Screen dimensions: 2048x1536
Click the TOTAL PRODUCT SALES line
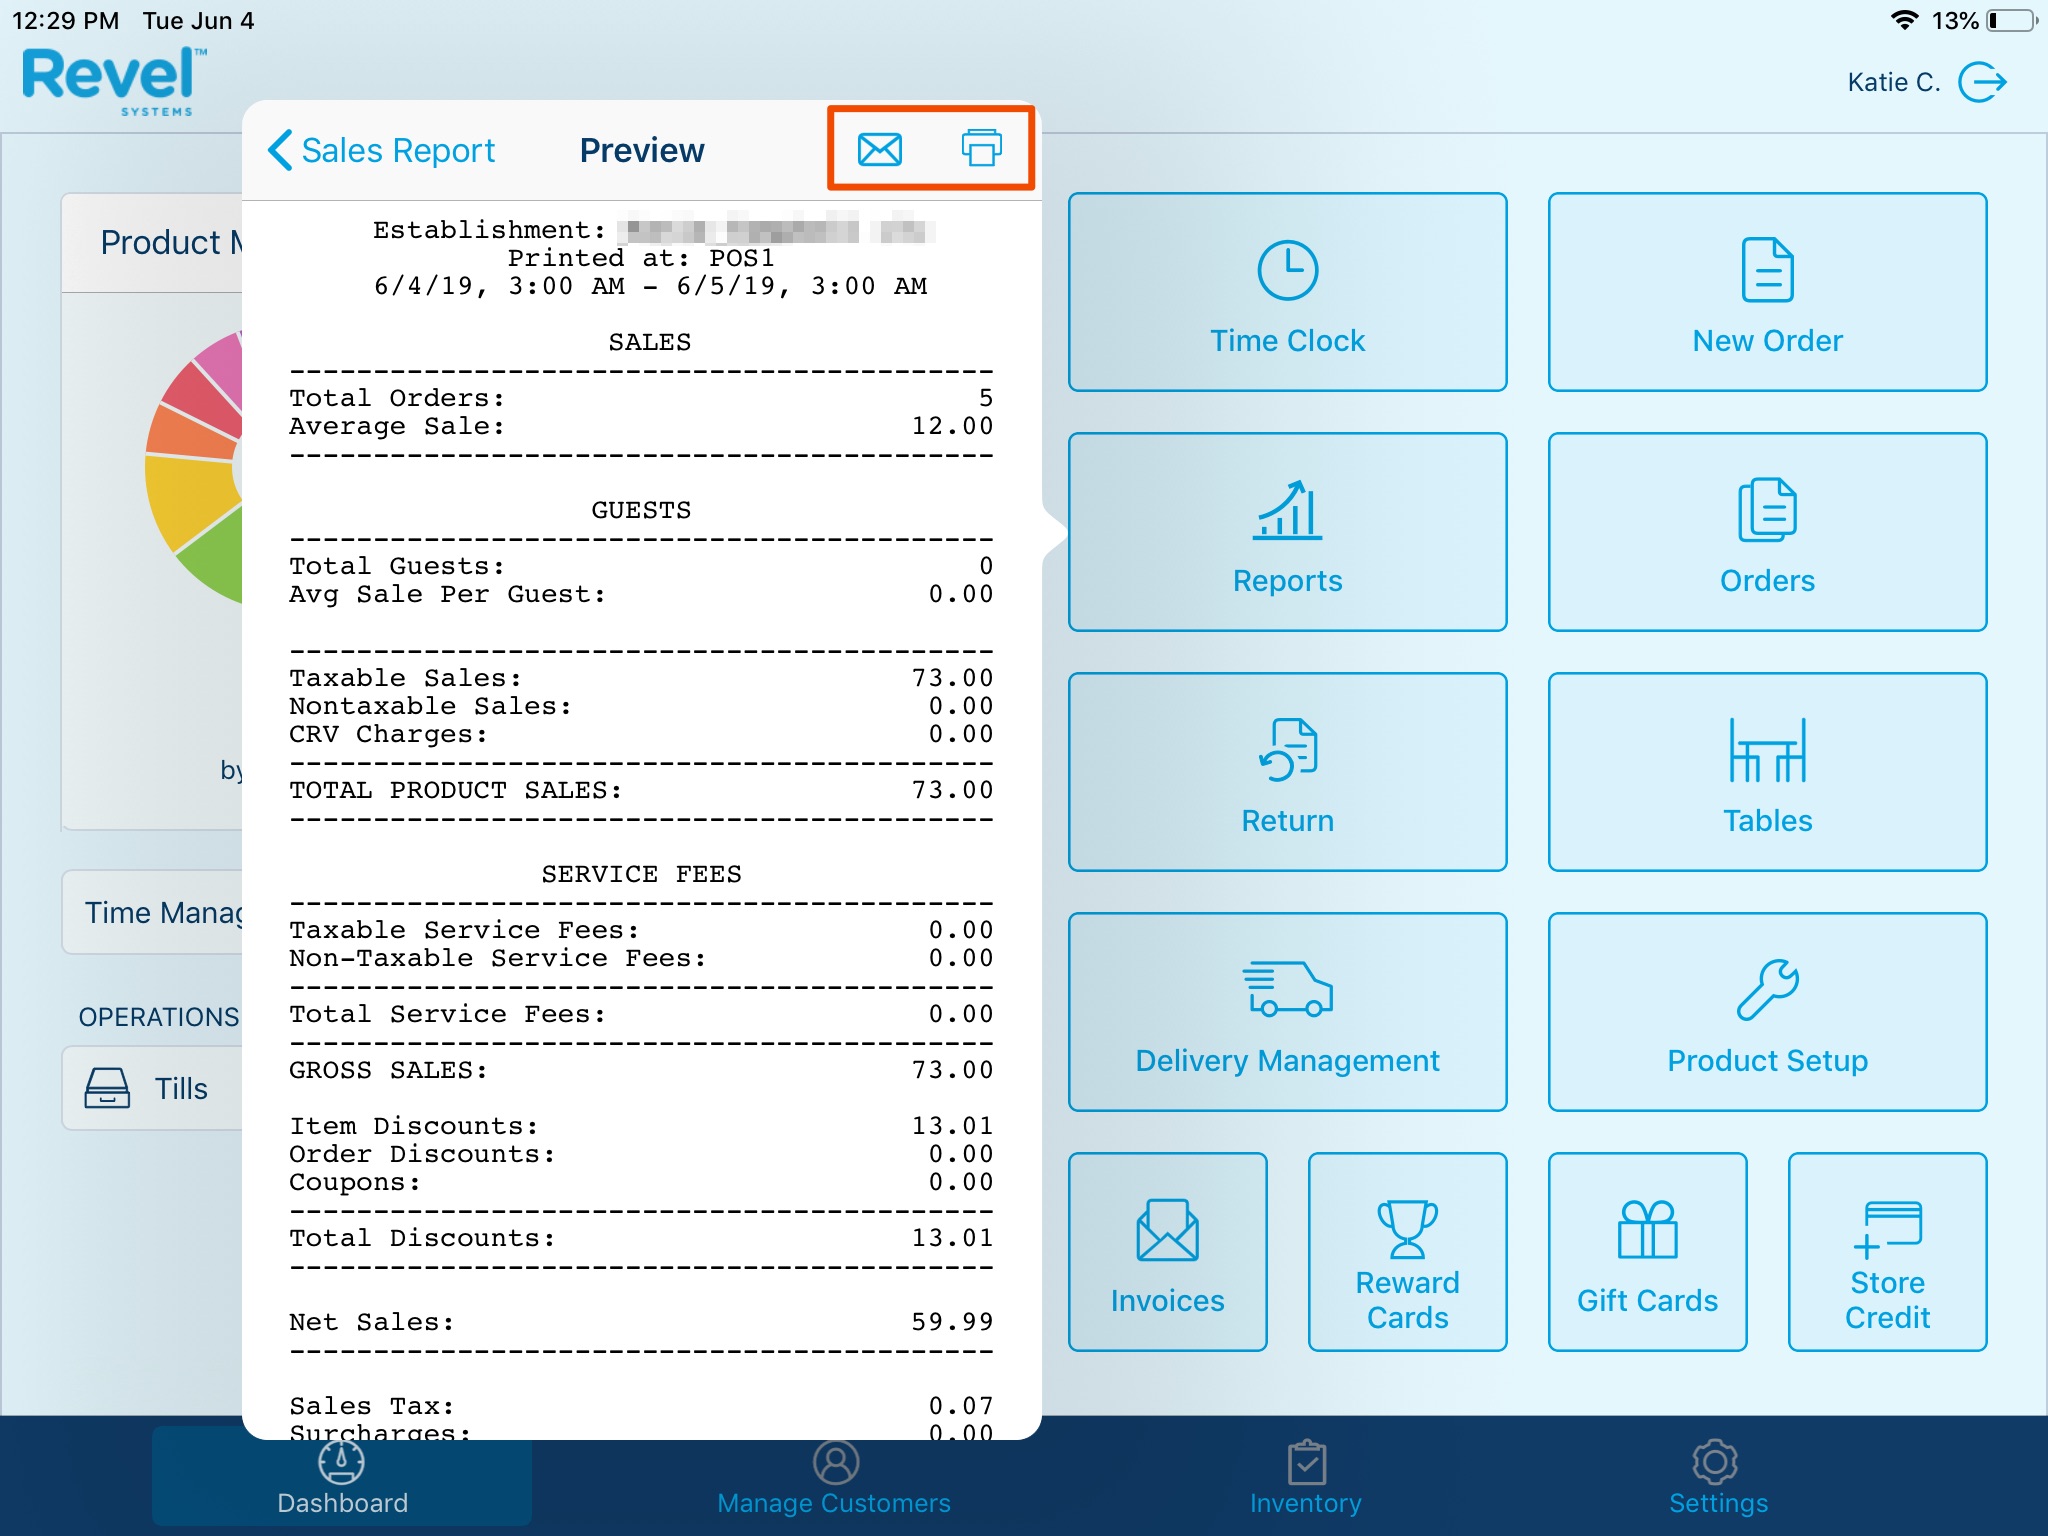[x=641, y=790]
